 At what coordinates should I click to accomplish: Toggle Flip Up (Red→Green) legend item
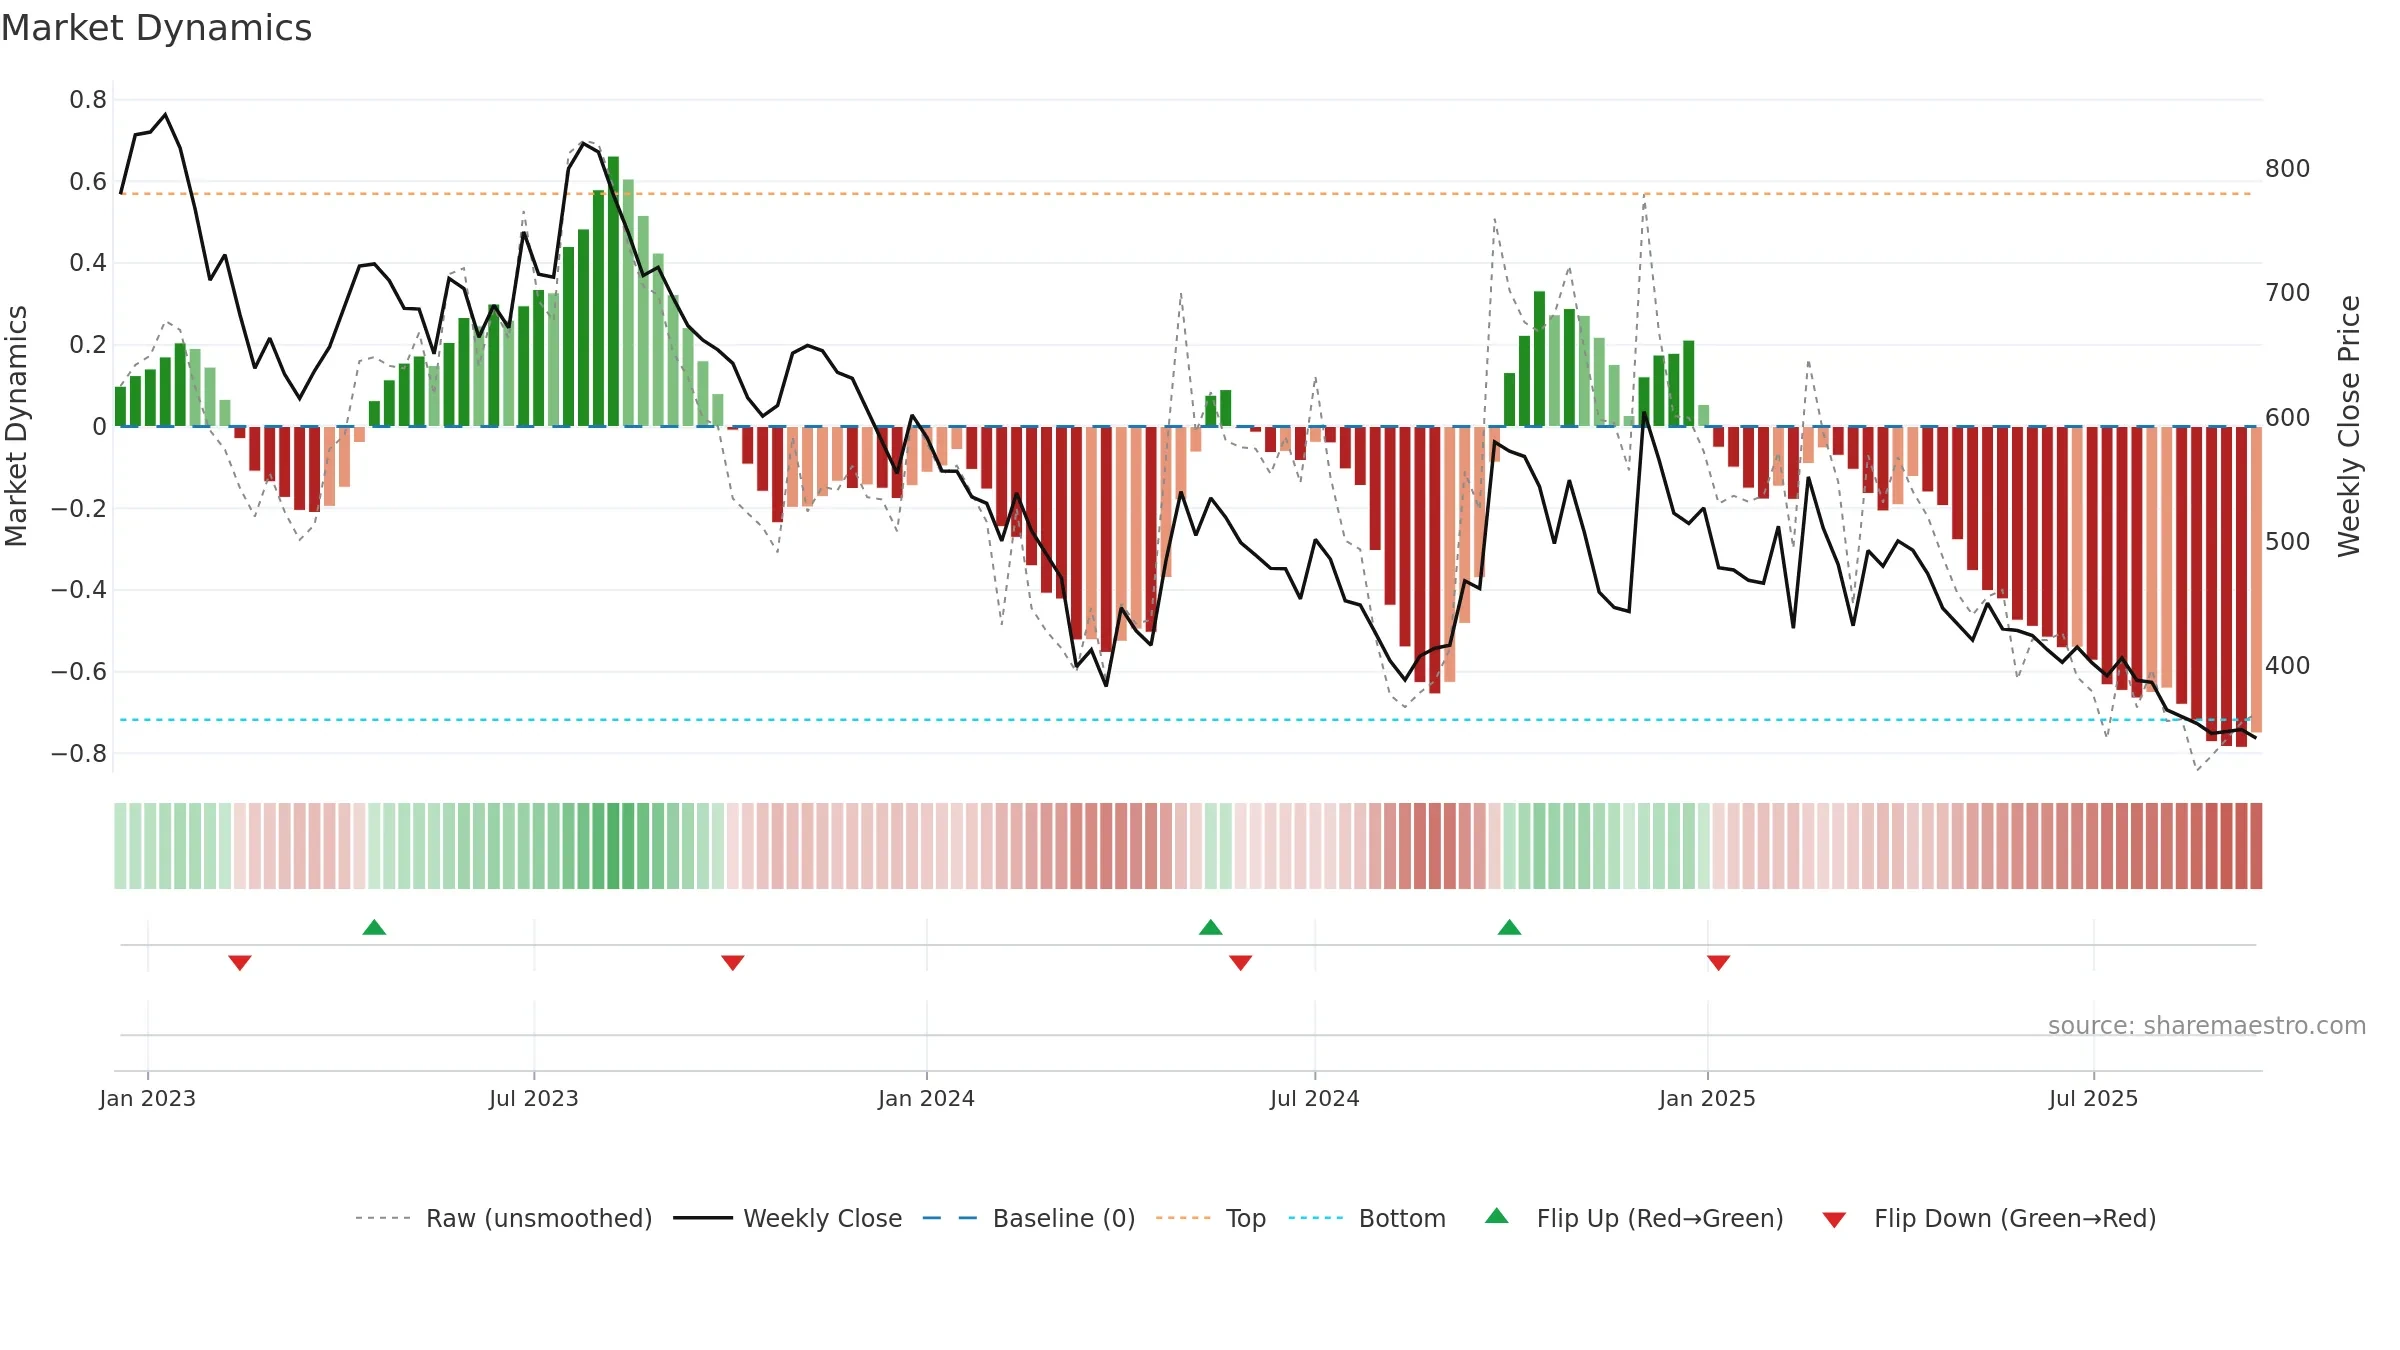tap(1634, 1218)
